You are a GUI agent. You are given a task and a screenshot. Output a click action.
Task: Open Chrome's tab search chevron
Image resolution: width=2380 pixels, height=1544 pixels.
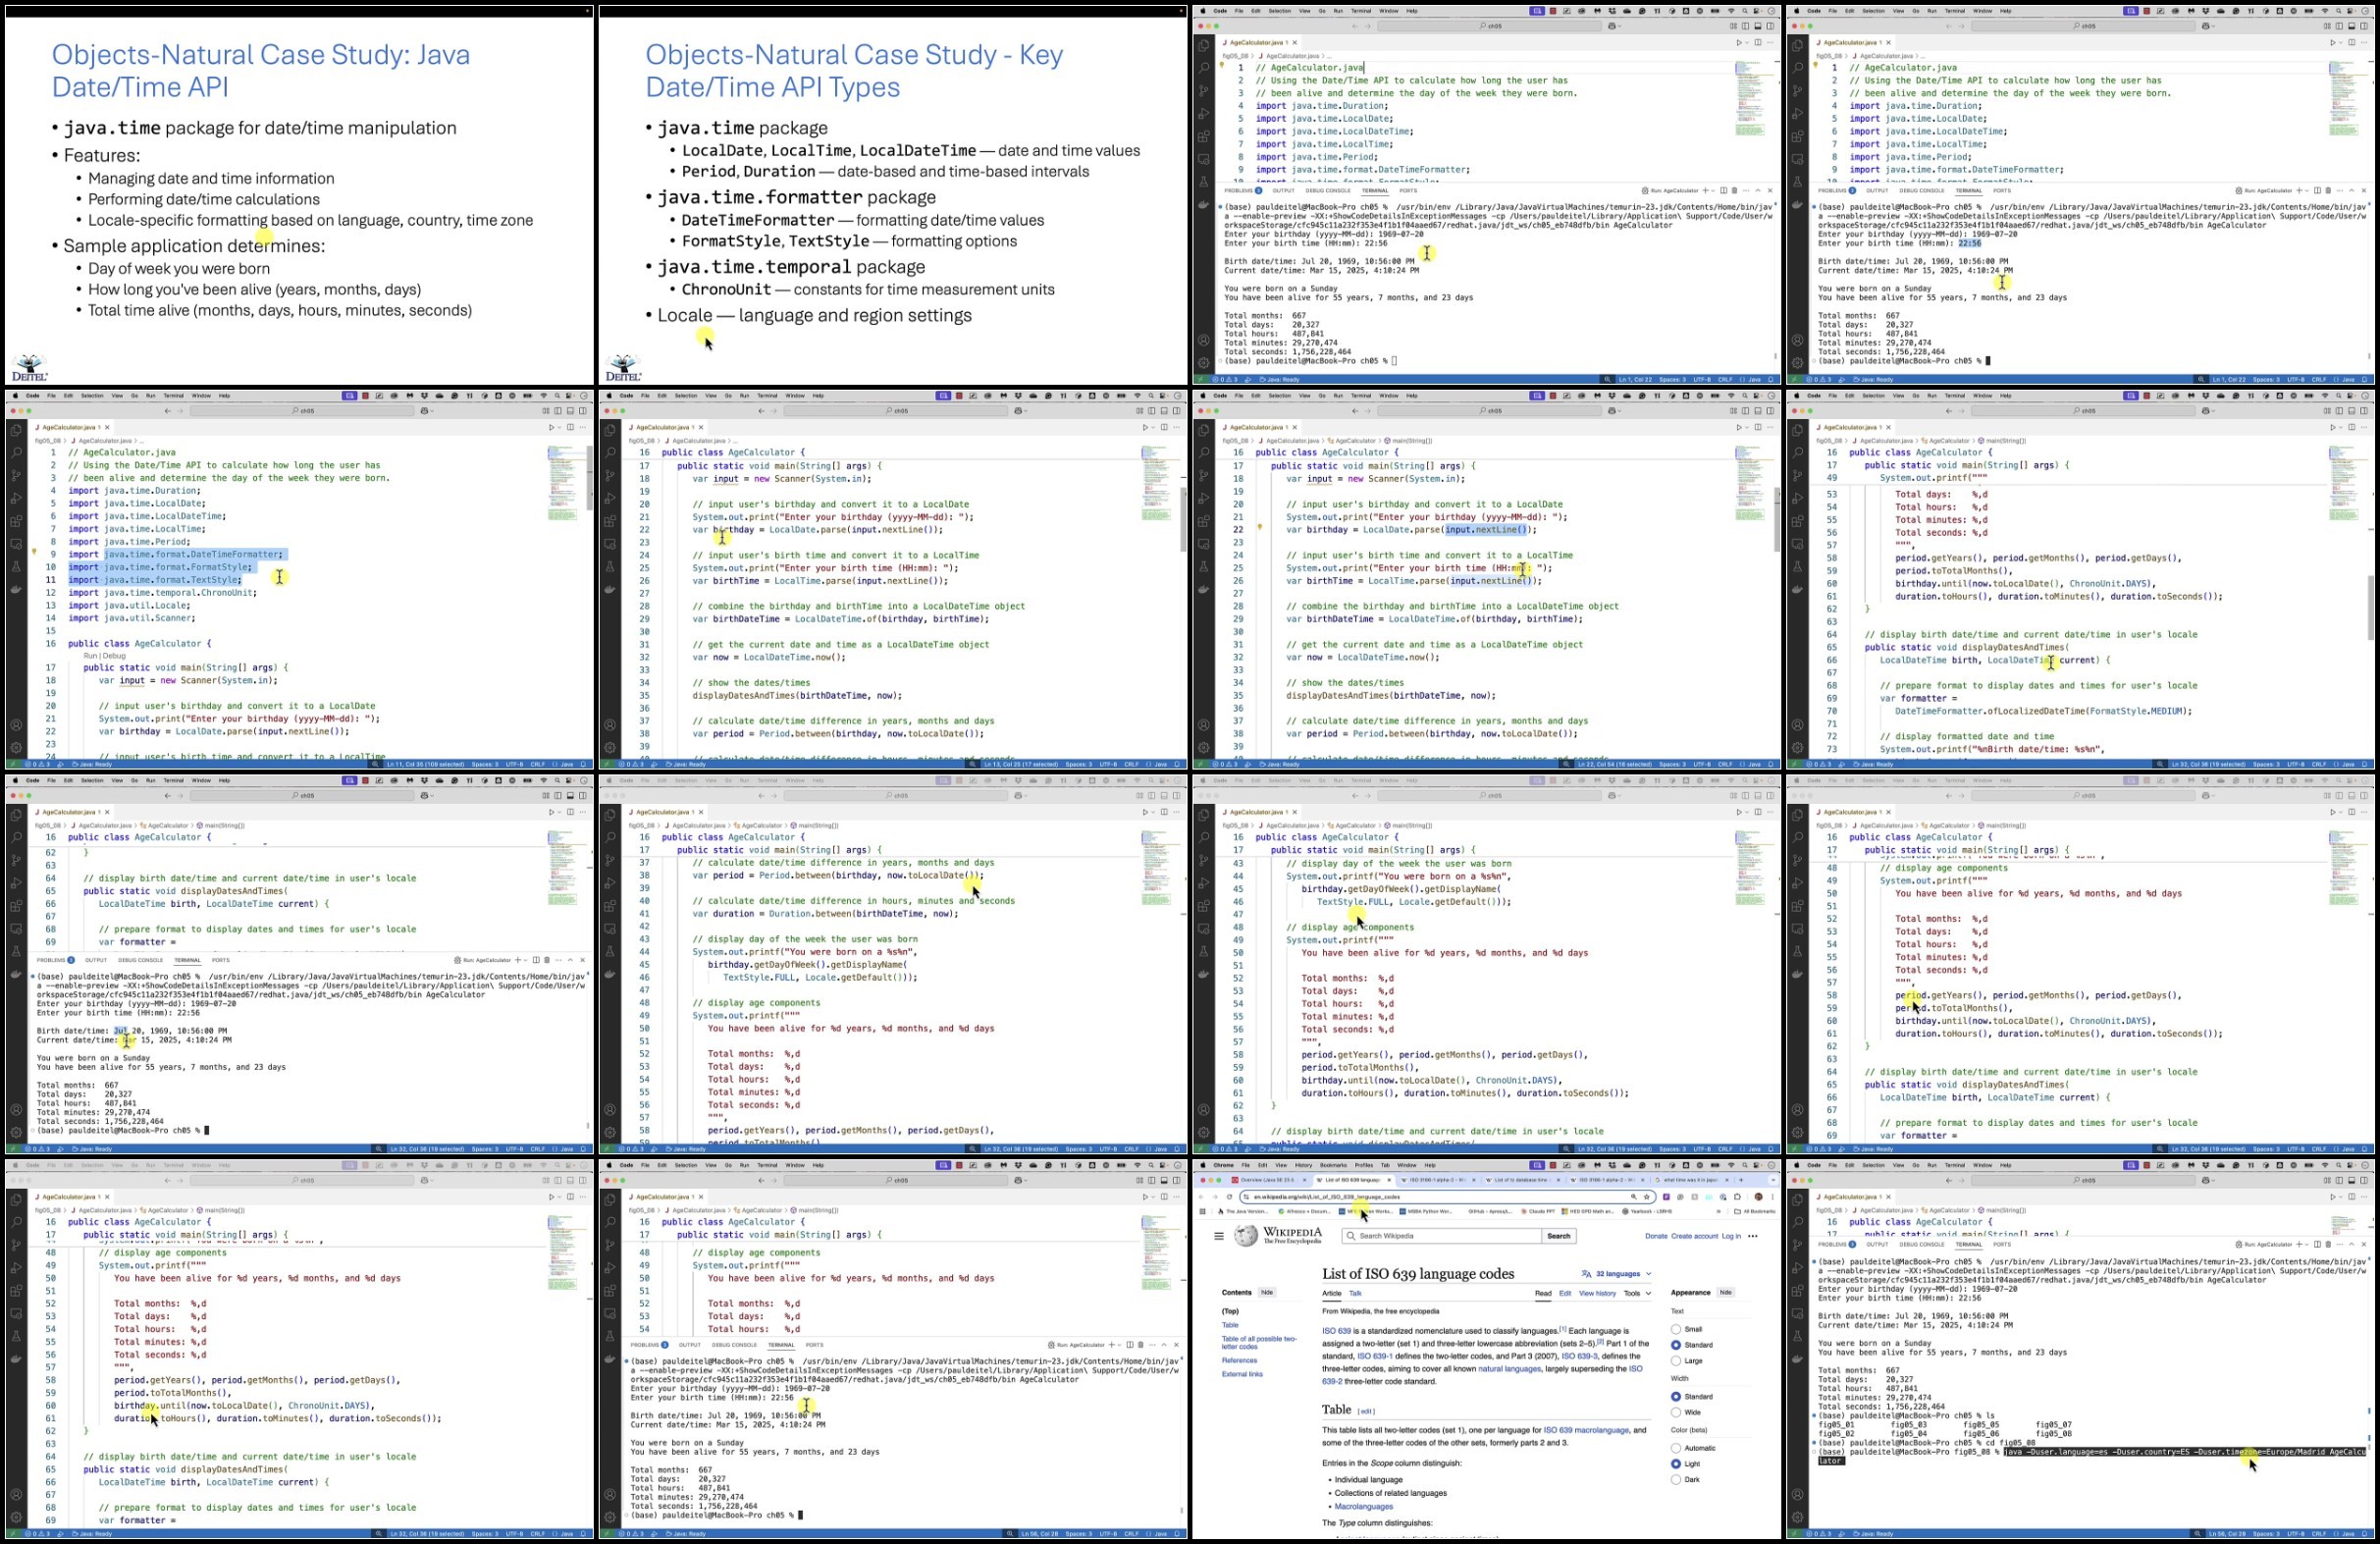coord(1774,1181)
